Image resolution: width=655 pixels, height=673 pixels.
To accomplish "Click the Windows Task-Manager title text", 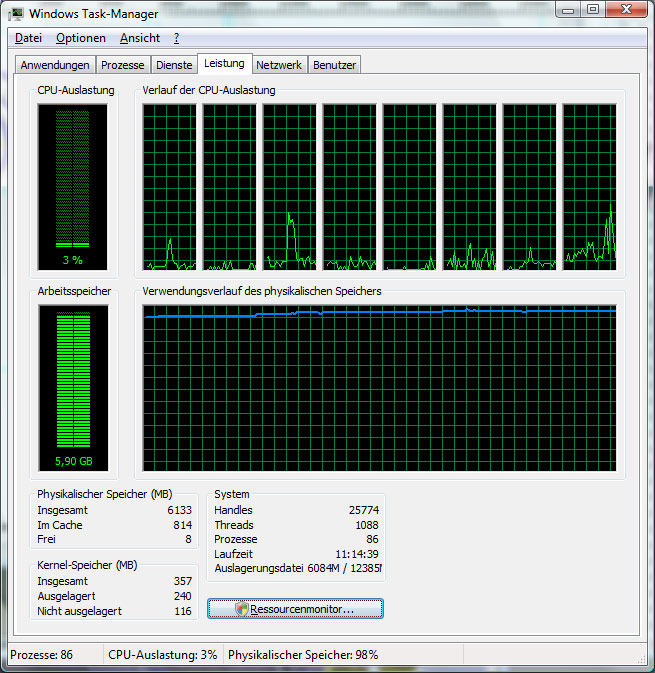I will [x=94, y=14].
